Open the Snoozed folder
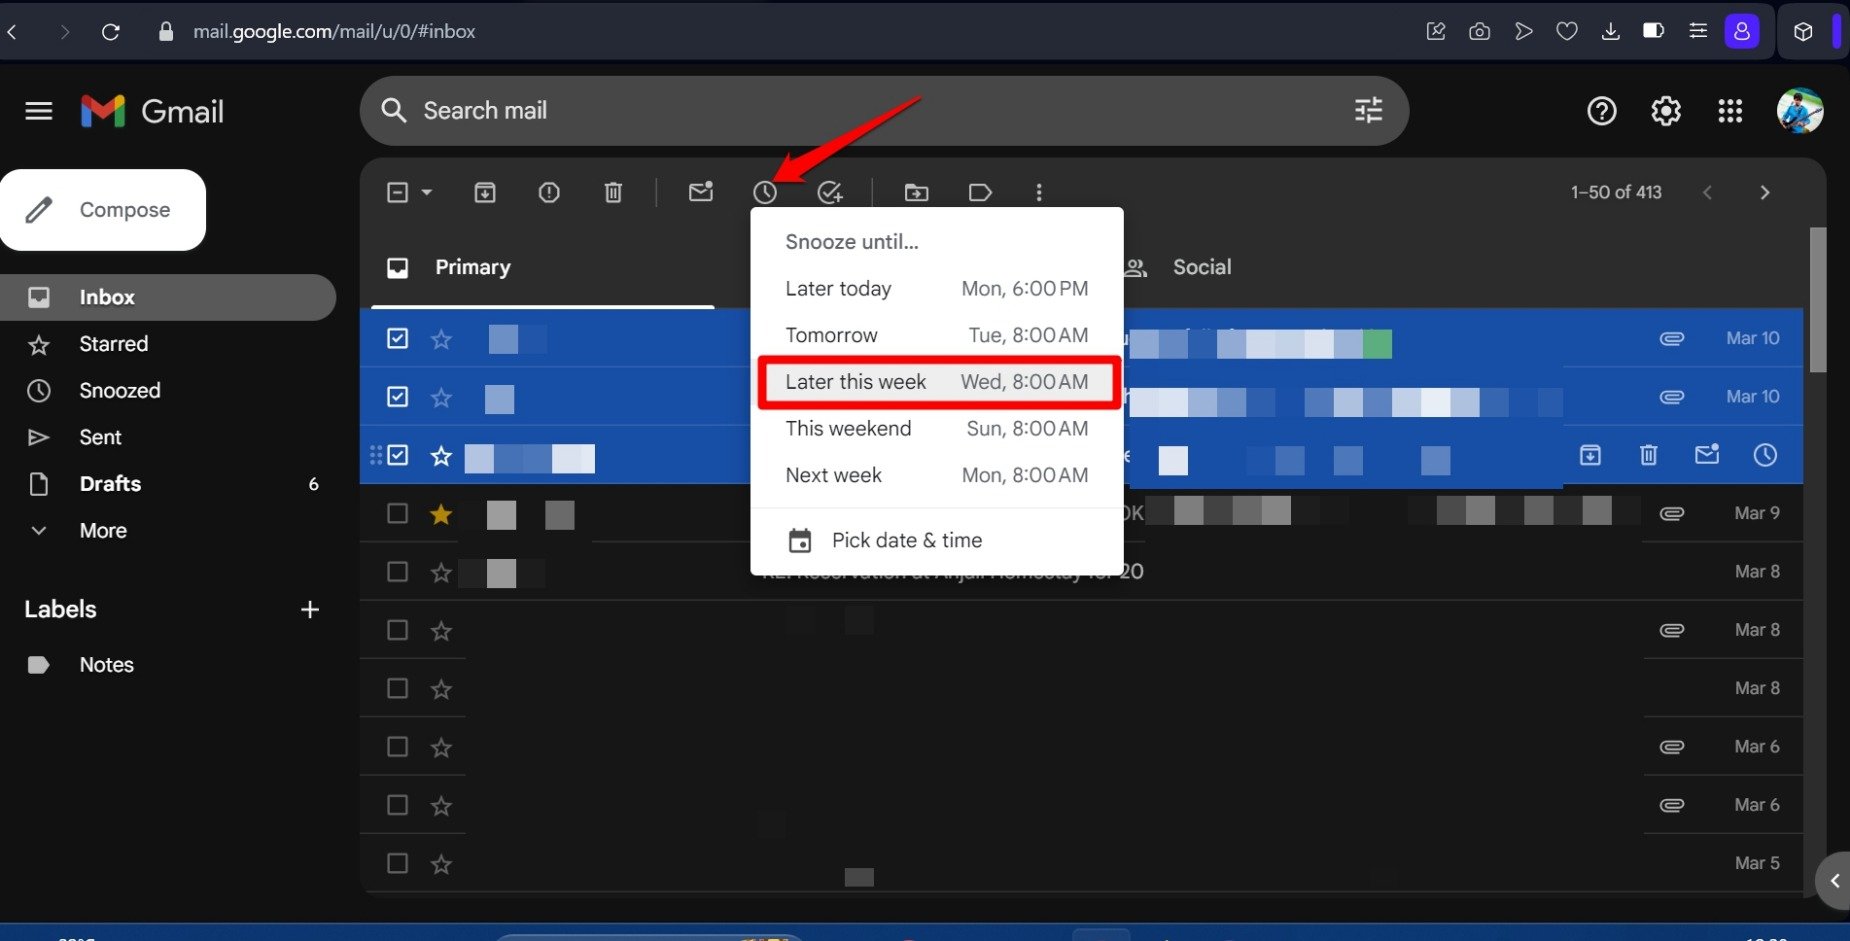Screen dimensions: 1850x941 [119, 391]
